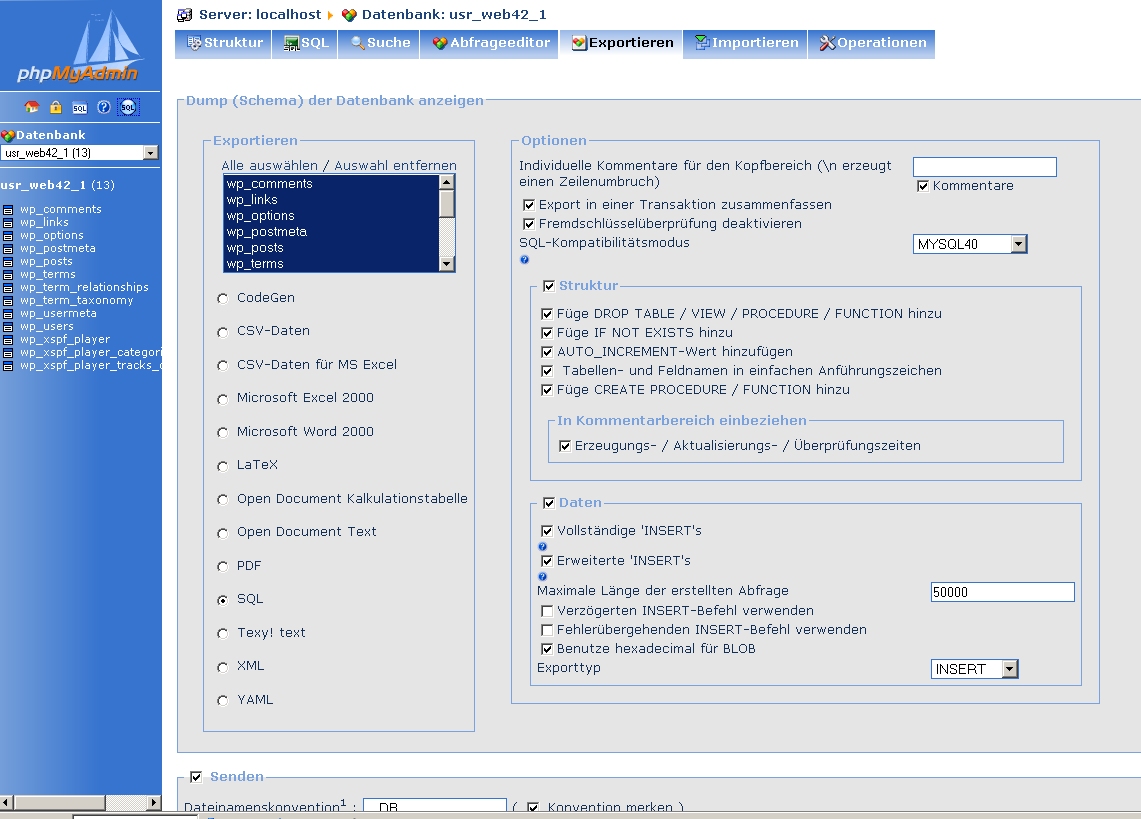Screen dimensions: 1141x819
Task: Click the database icon before Datenbank: usr_web42_1
Action: pyautogui.click(x=349, y=15)
